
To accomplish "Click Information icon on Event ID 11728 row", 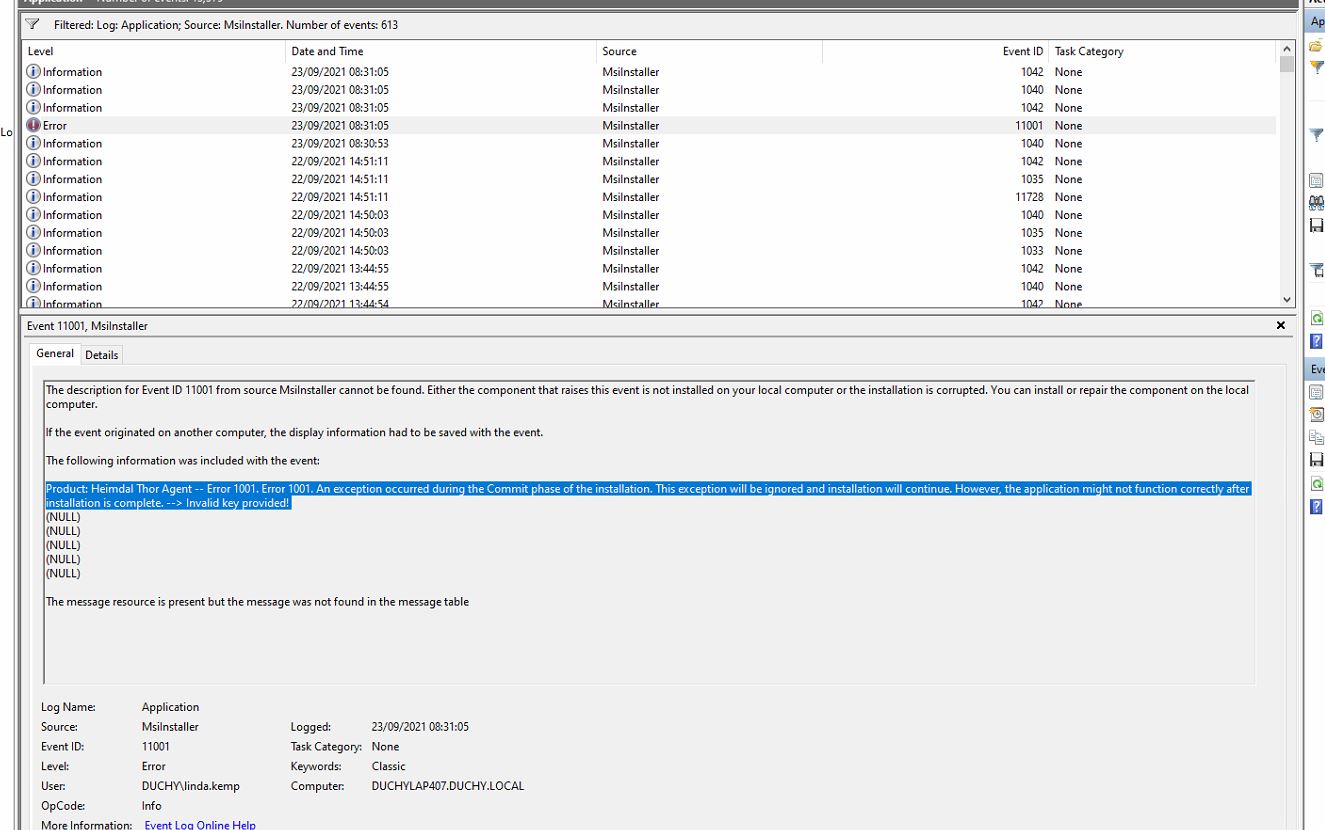I will [x=33, y=197].
